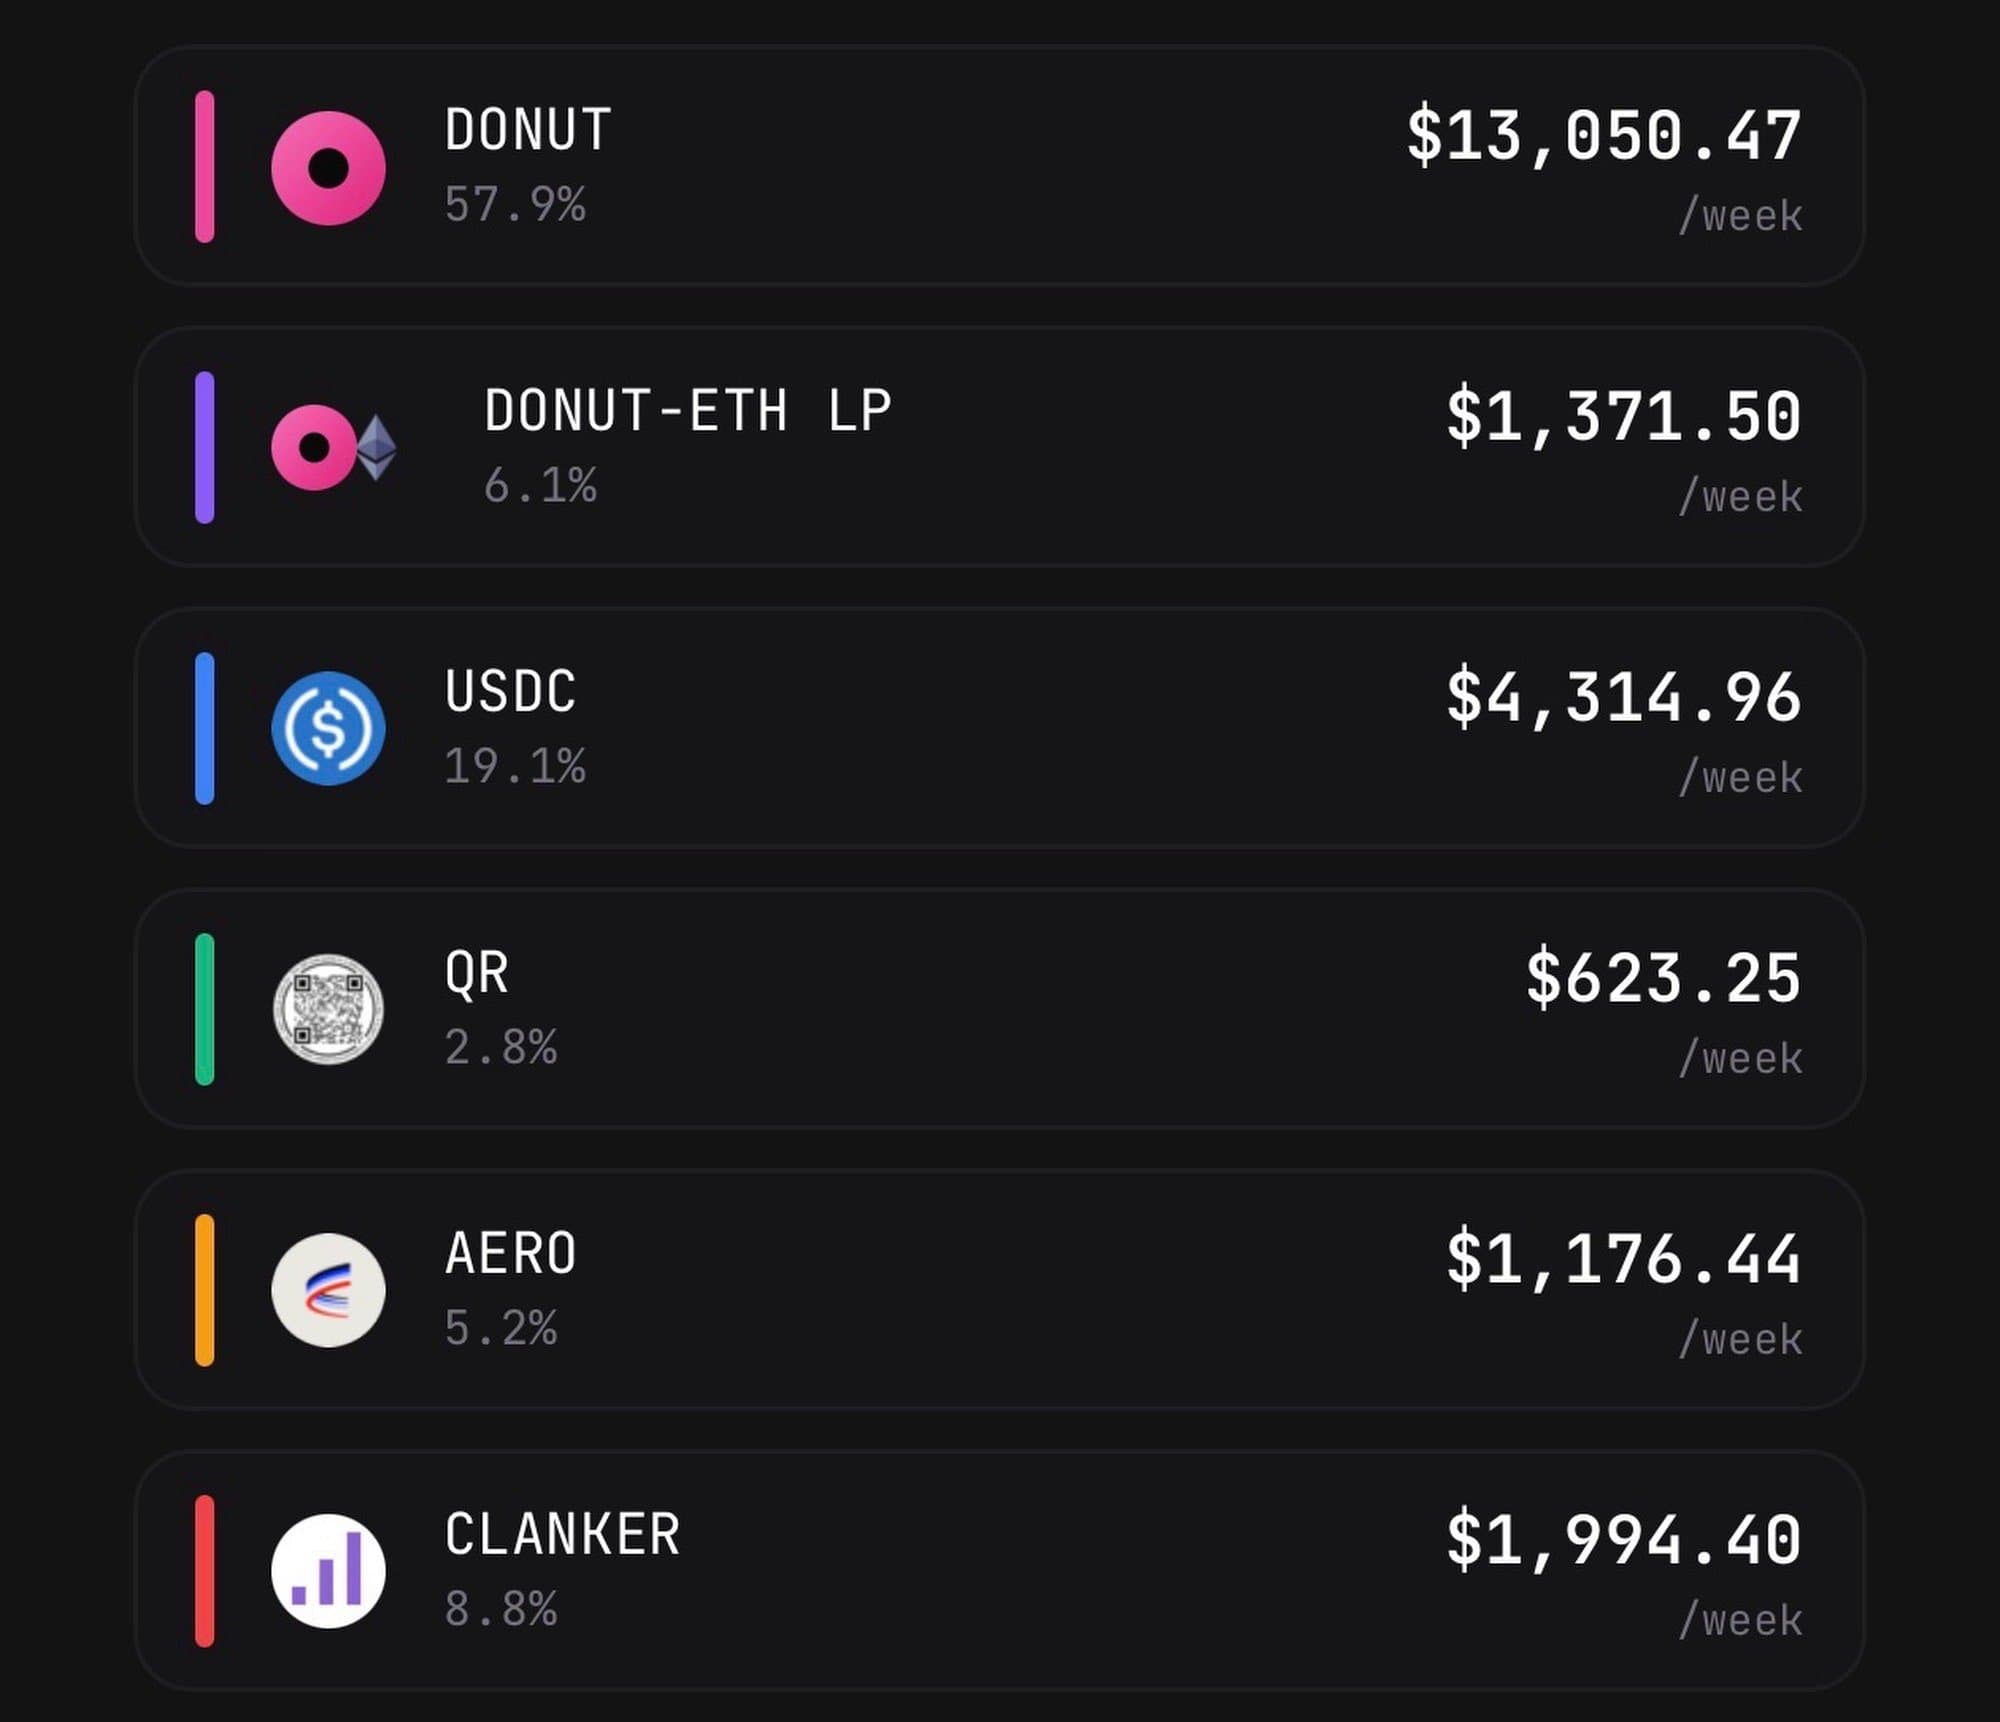The image size is (2000, 1722).
Task: Click the $4,314.96 weekly amount
Action: [1623, 698]
